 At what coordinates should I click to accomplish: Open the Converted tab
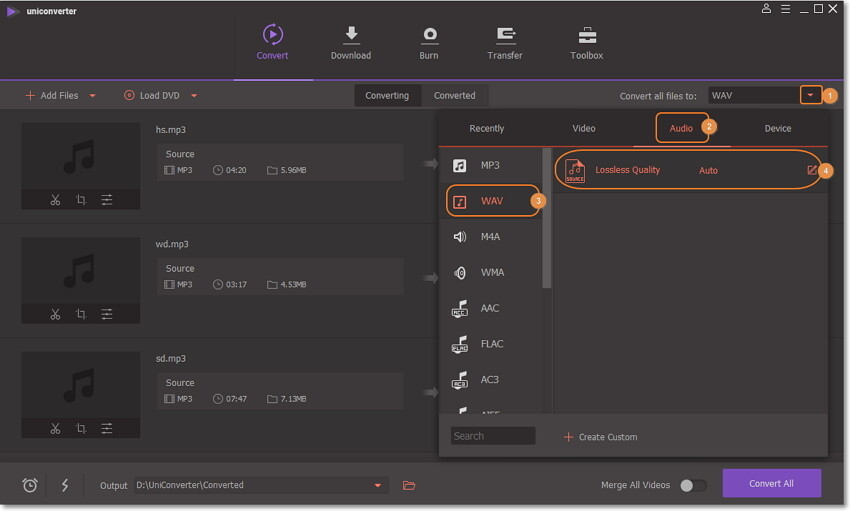(454, 95)
